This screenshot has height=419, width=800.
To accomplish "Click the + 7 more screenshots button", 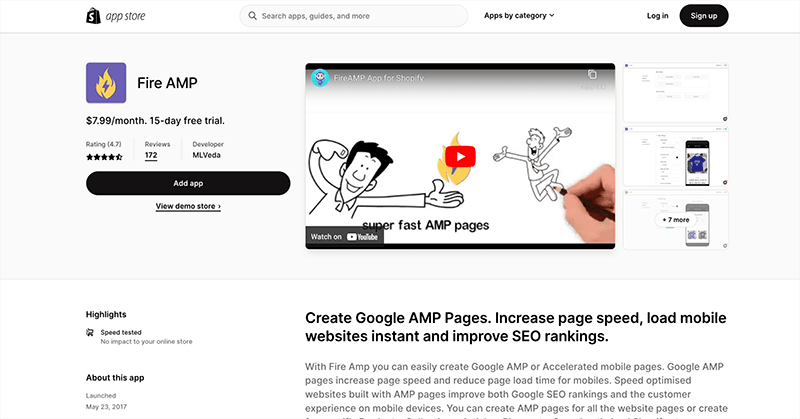I will (676, 219).
